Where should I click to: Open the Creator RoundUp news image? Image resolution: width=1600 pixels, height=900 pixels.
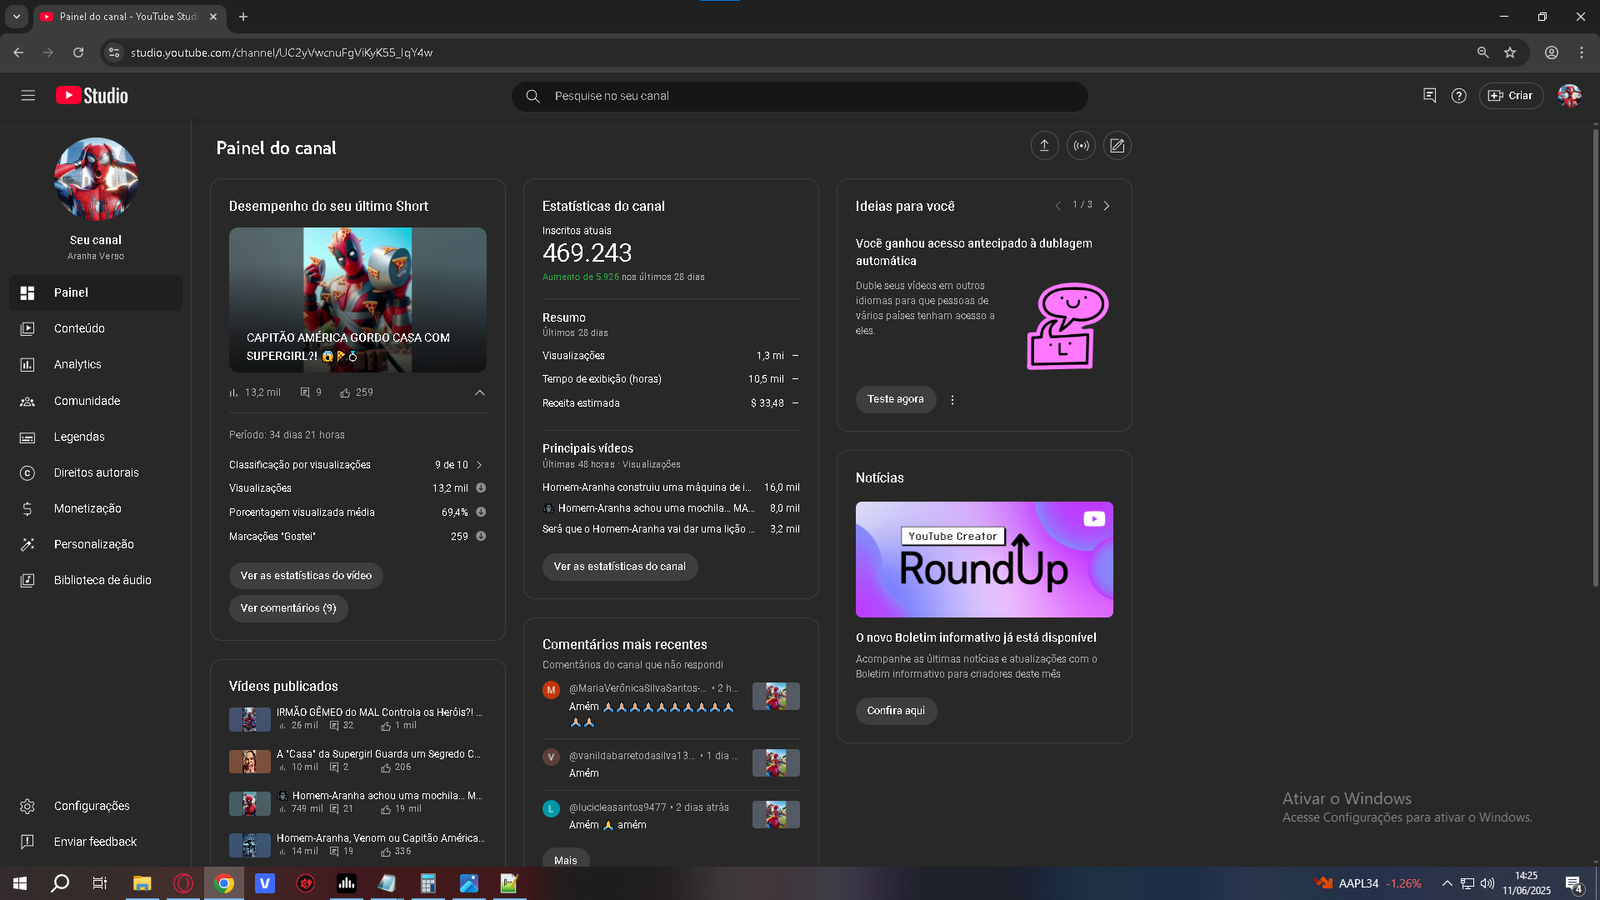(x=984, y=560)
